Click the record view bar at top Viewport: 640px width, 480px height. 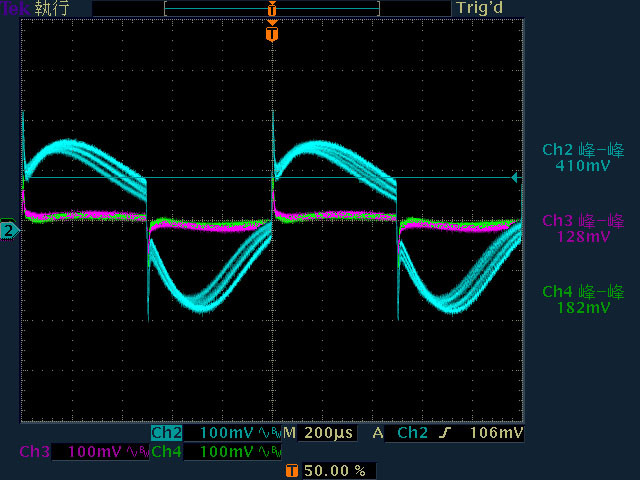272,8
